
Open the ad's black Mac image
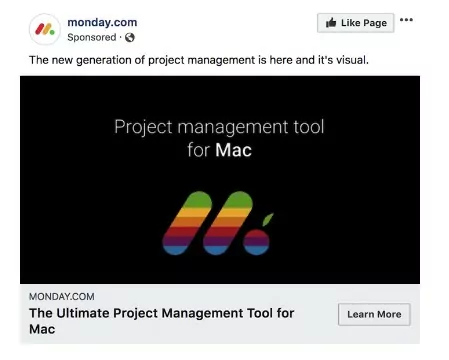220,180
